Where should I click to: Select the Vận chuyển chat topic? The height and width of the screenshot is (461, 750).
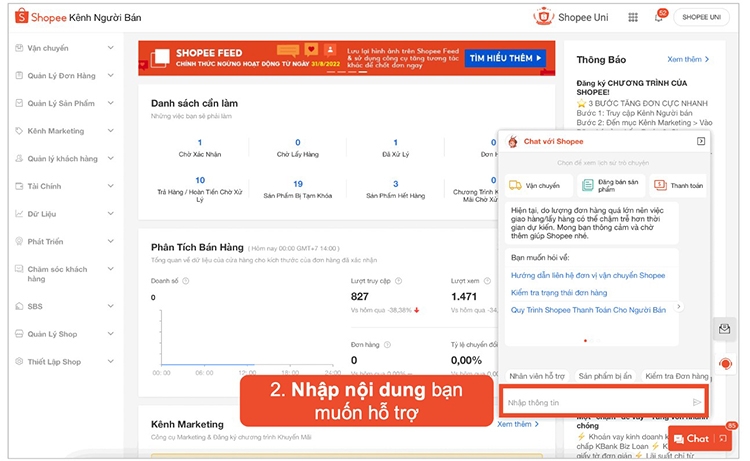coord(539,186)
